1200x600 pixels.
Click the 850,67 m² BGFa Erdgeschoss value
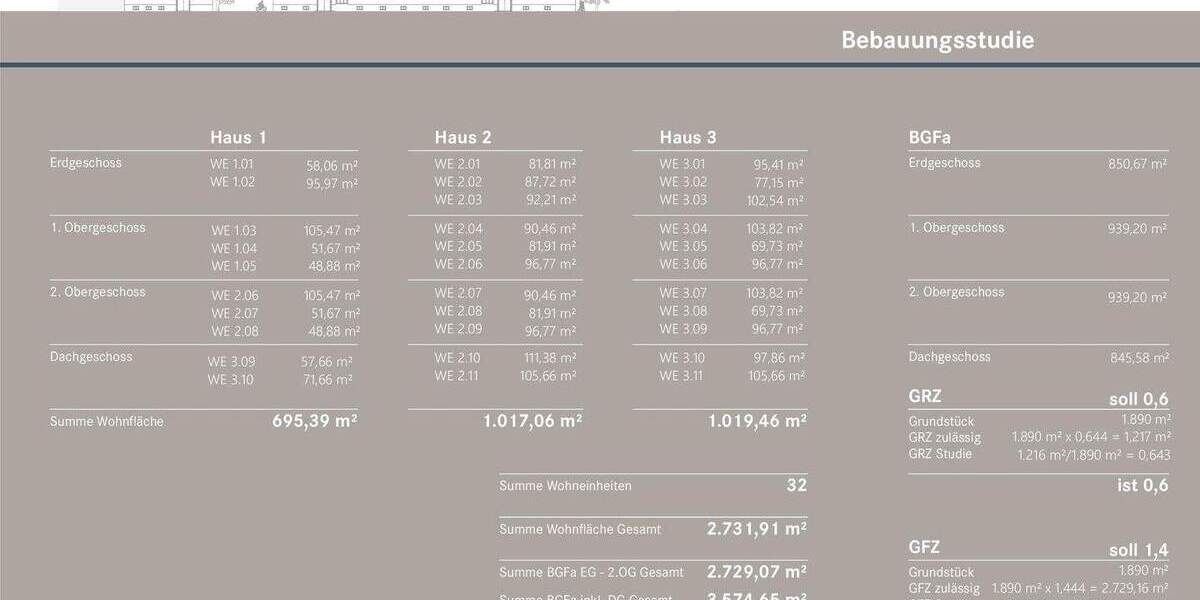[x=1137, y=164]
